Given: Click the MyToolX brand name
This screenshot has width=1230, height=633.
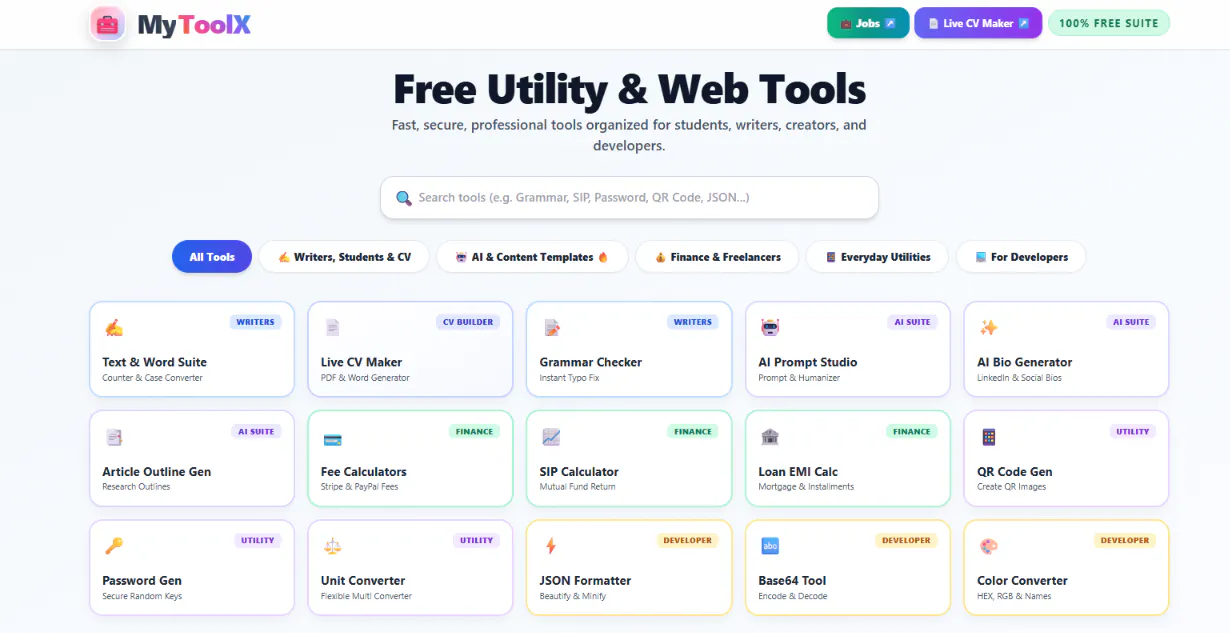Looking at the screenshot, I should 194,24.
